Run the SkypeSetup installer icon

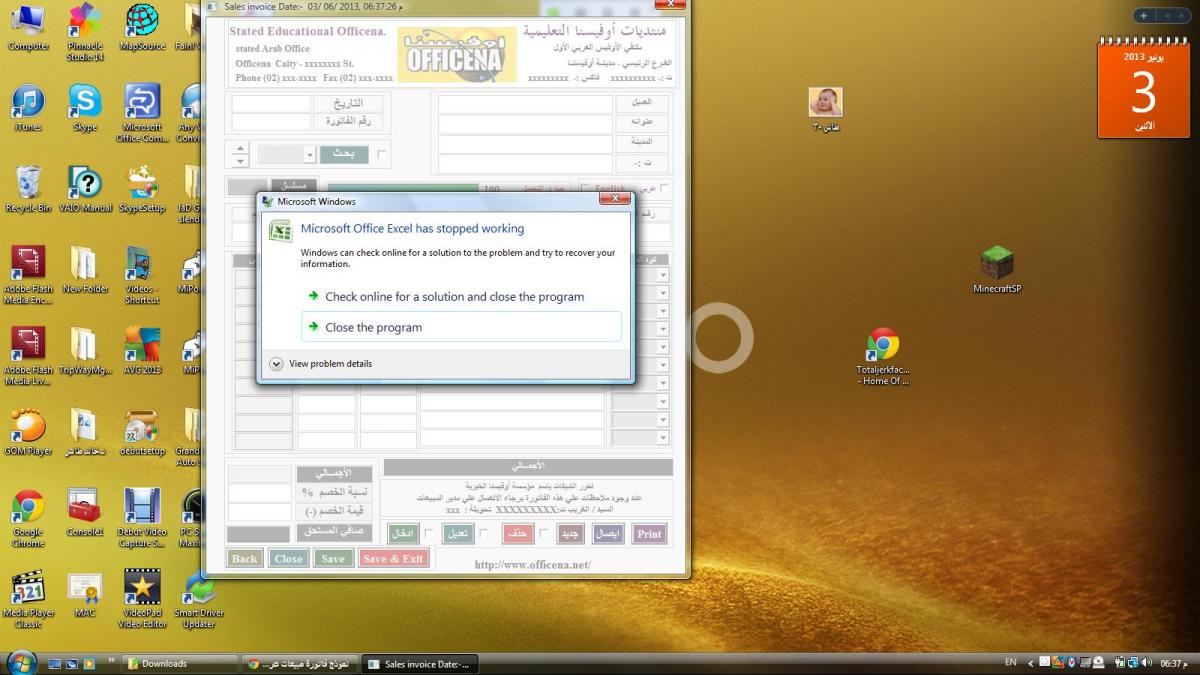[142, 189]
